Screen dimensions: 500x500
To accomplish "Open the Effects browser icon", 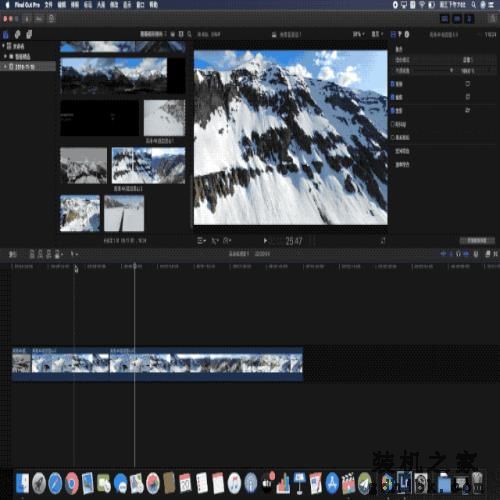I will [488, 254].
